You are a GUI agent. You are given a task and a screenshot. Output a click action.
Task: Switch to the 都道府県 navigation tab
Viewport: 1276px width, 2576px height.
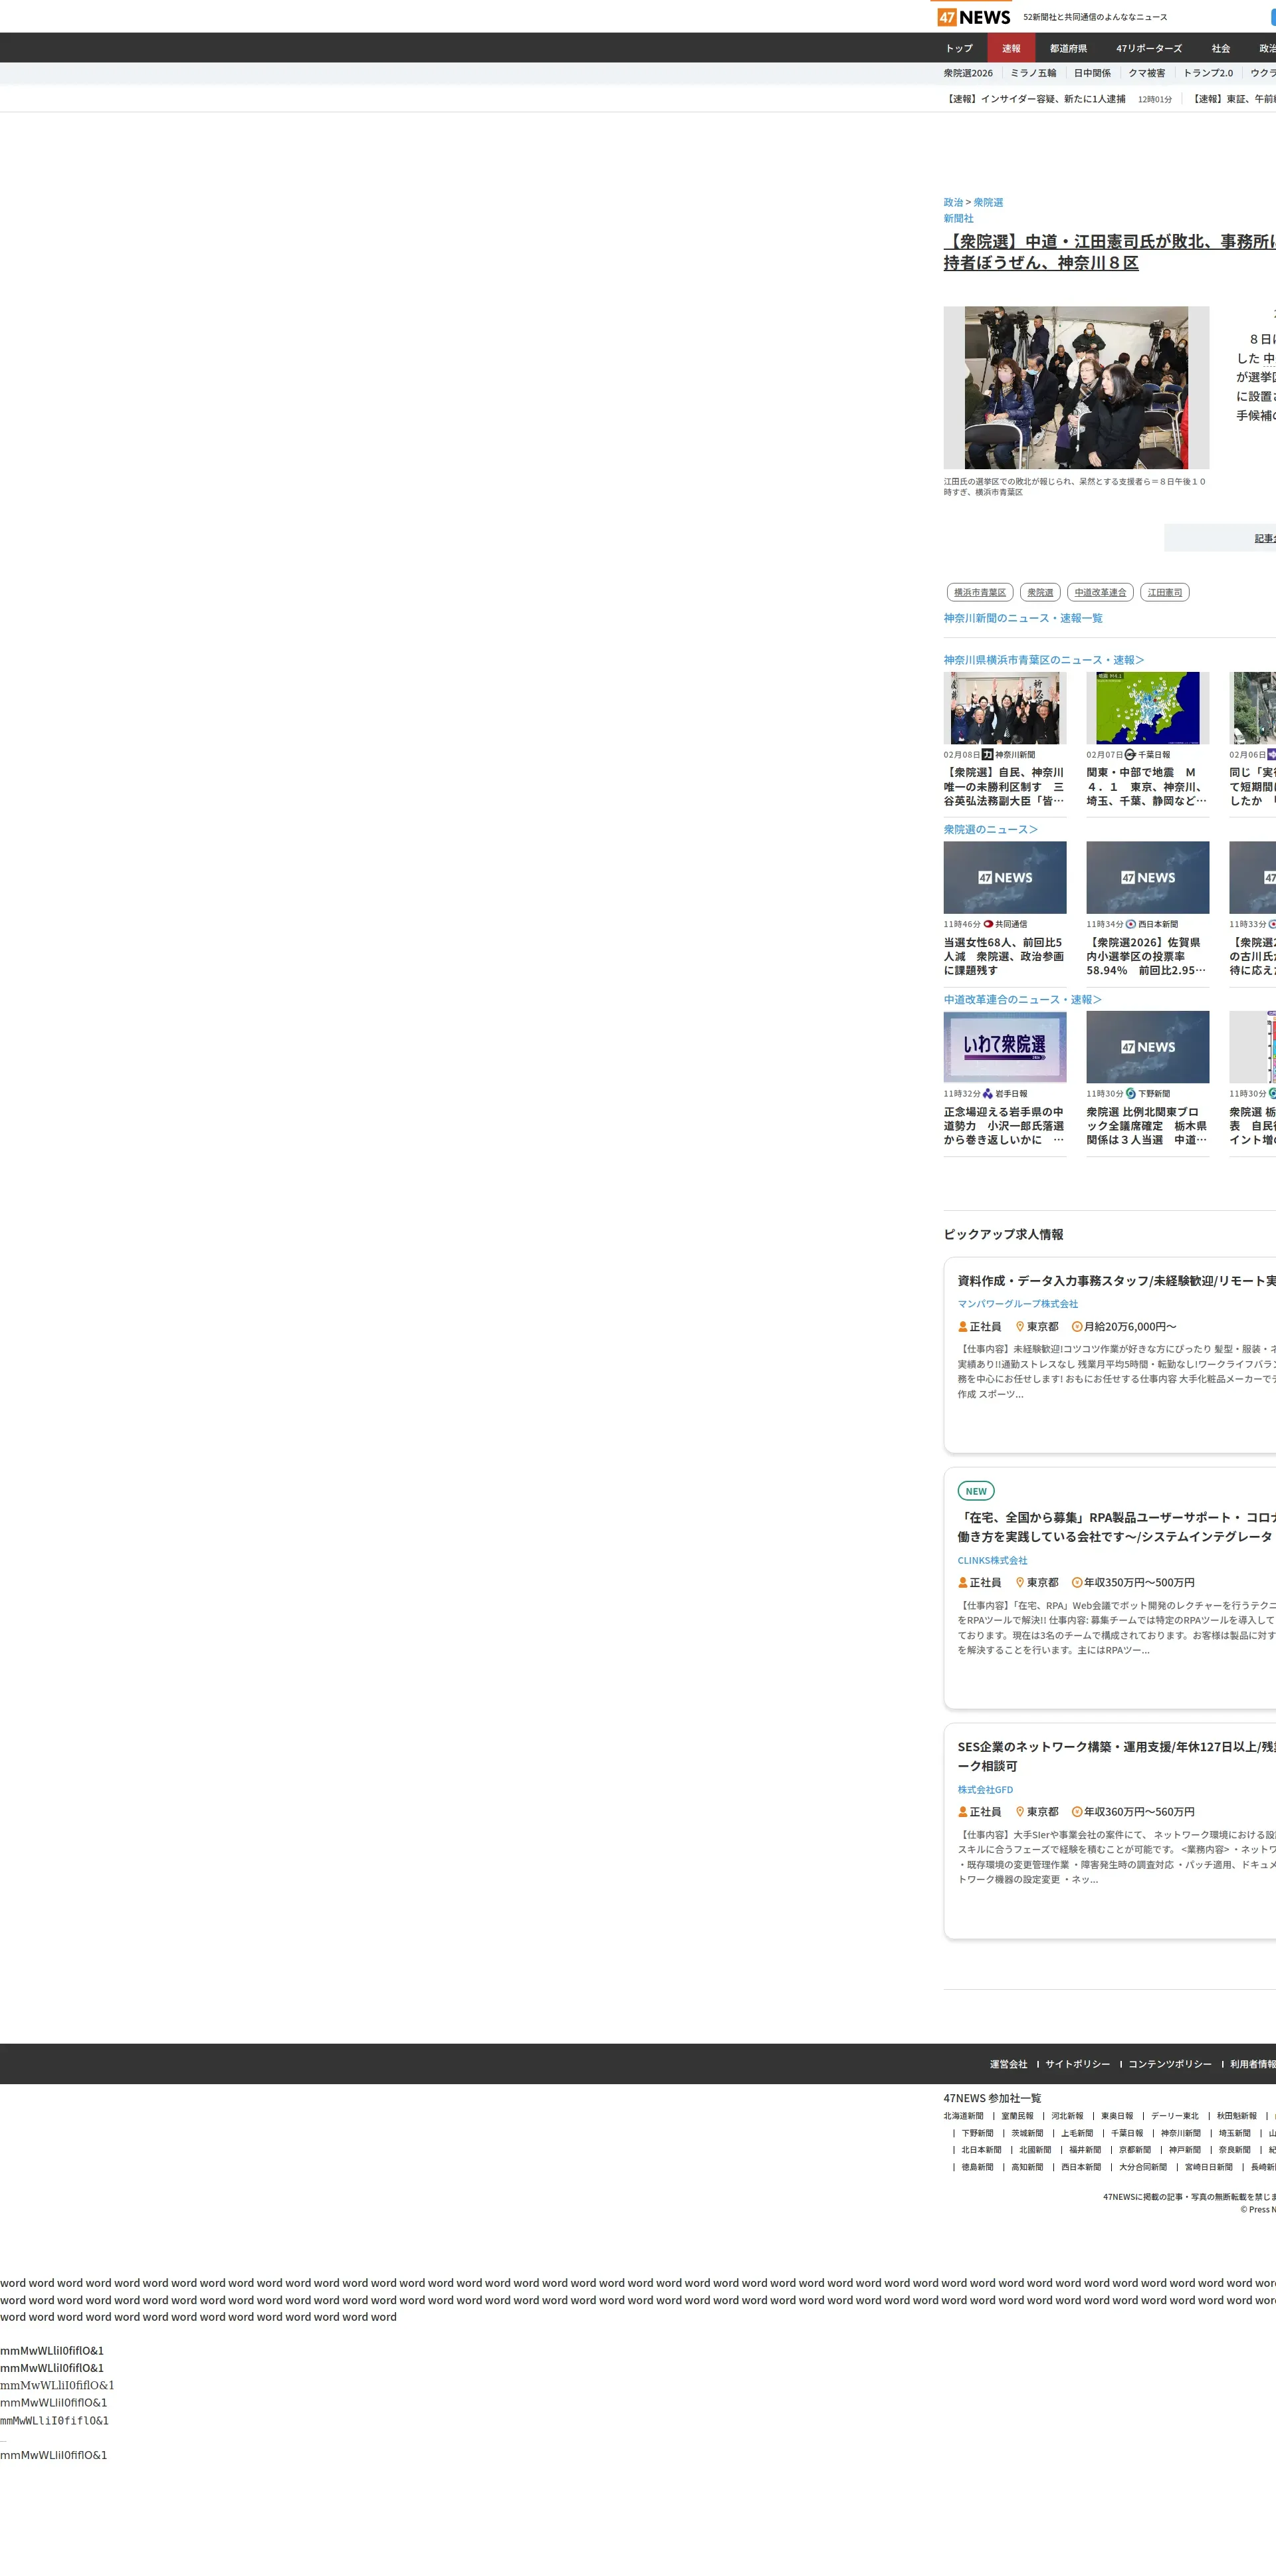pyautogui.click(x=1068, y=48)
